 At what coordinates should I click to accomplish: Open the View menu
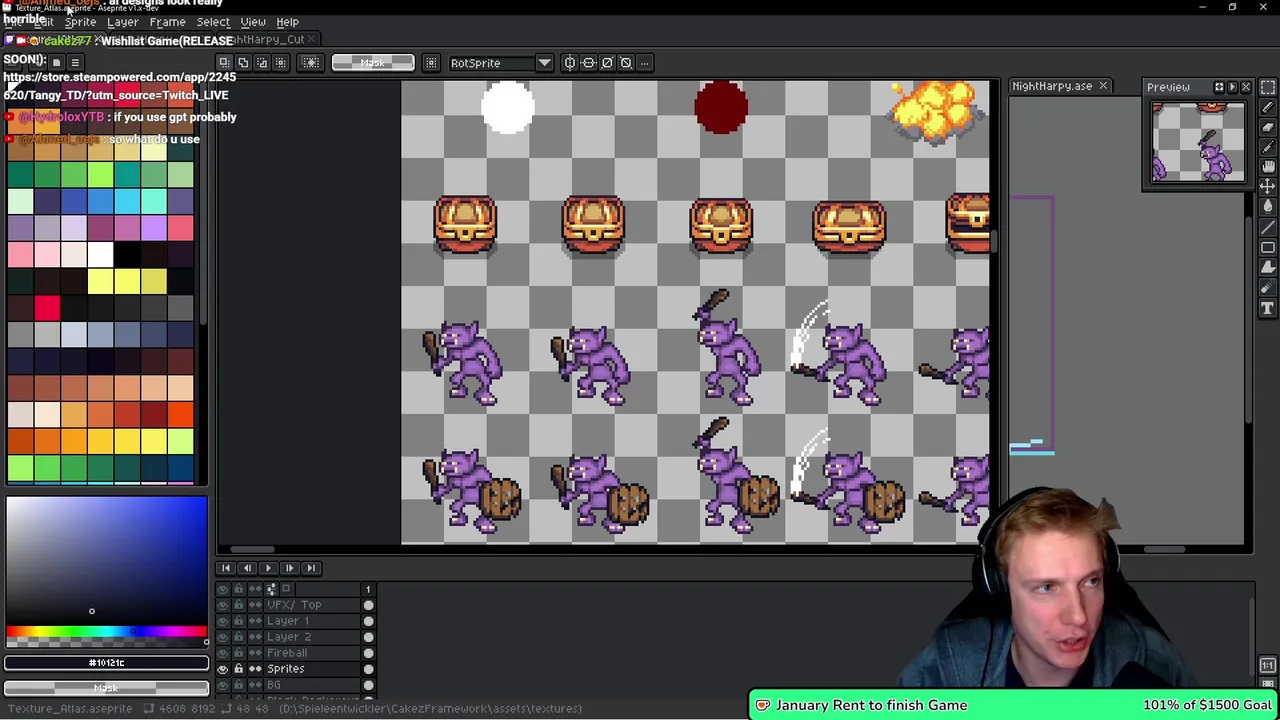[253, 22]
